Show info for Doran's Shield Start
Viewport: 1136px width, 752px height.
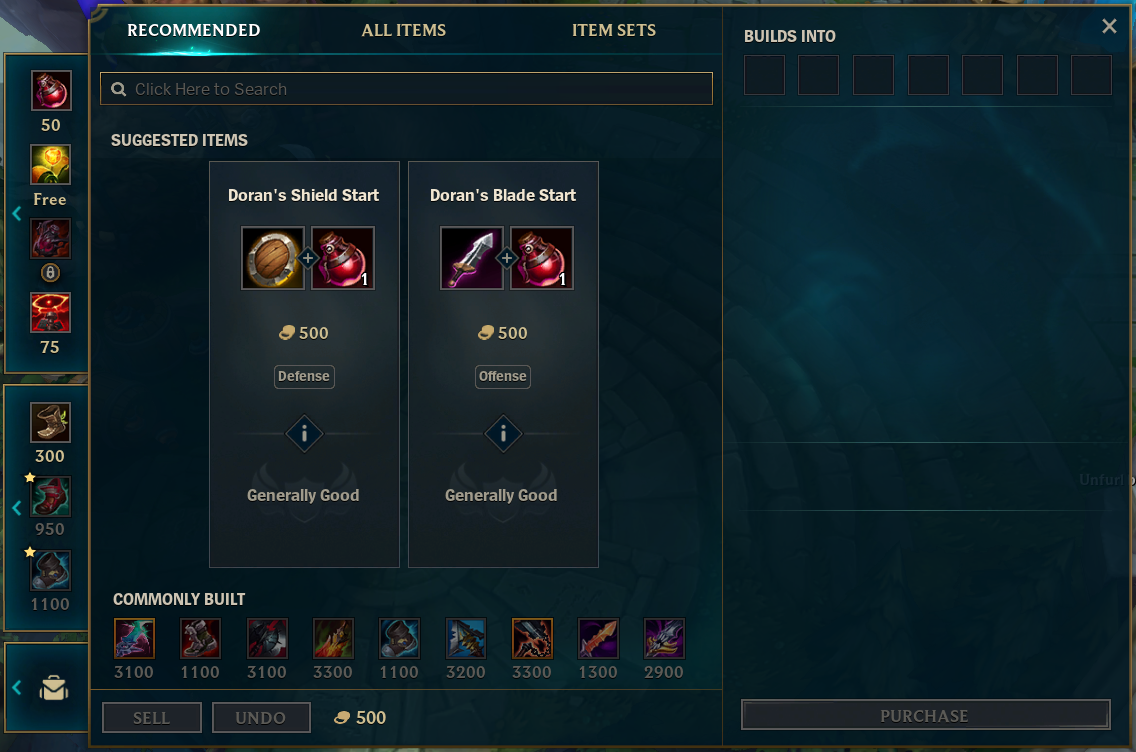tap(304, 434)
